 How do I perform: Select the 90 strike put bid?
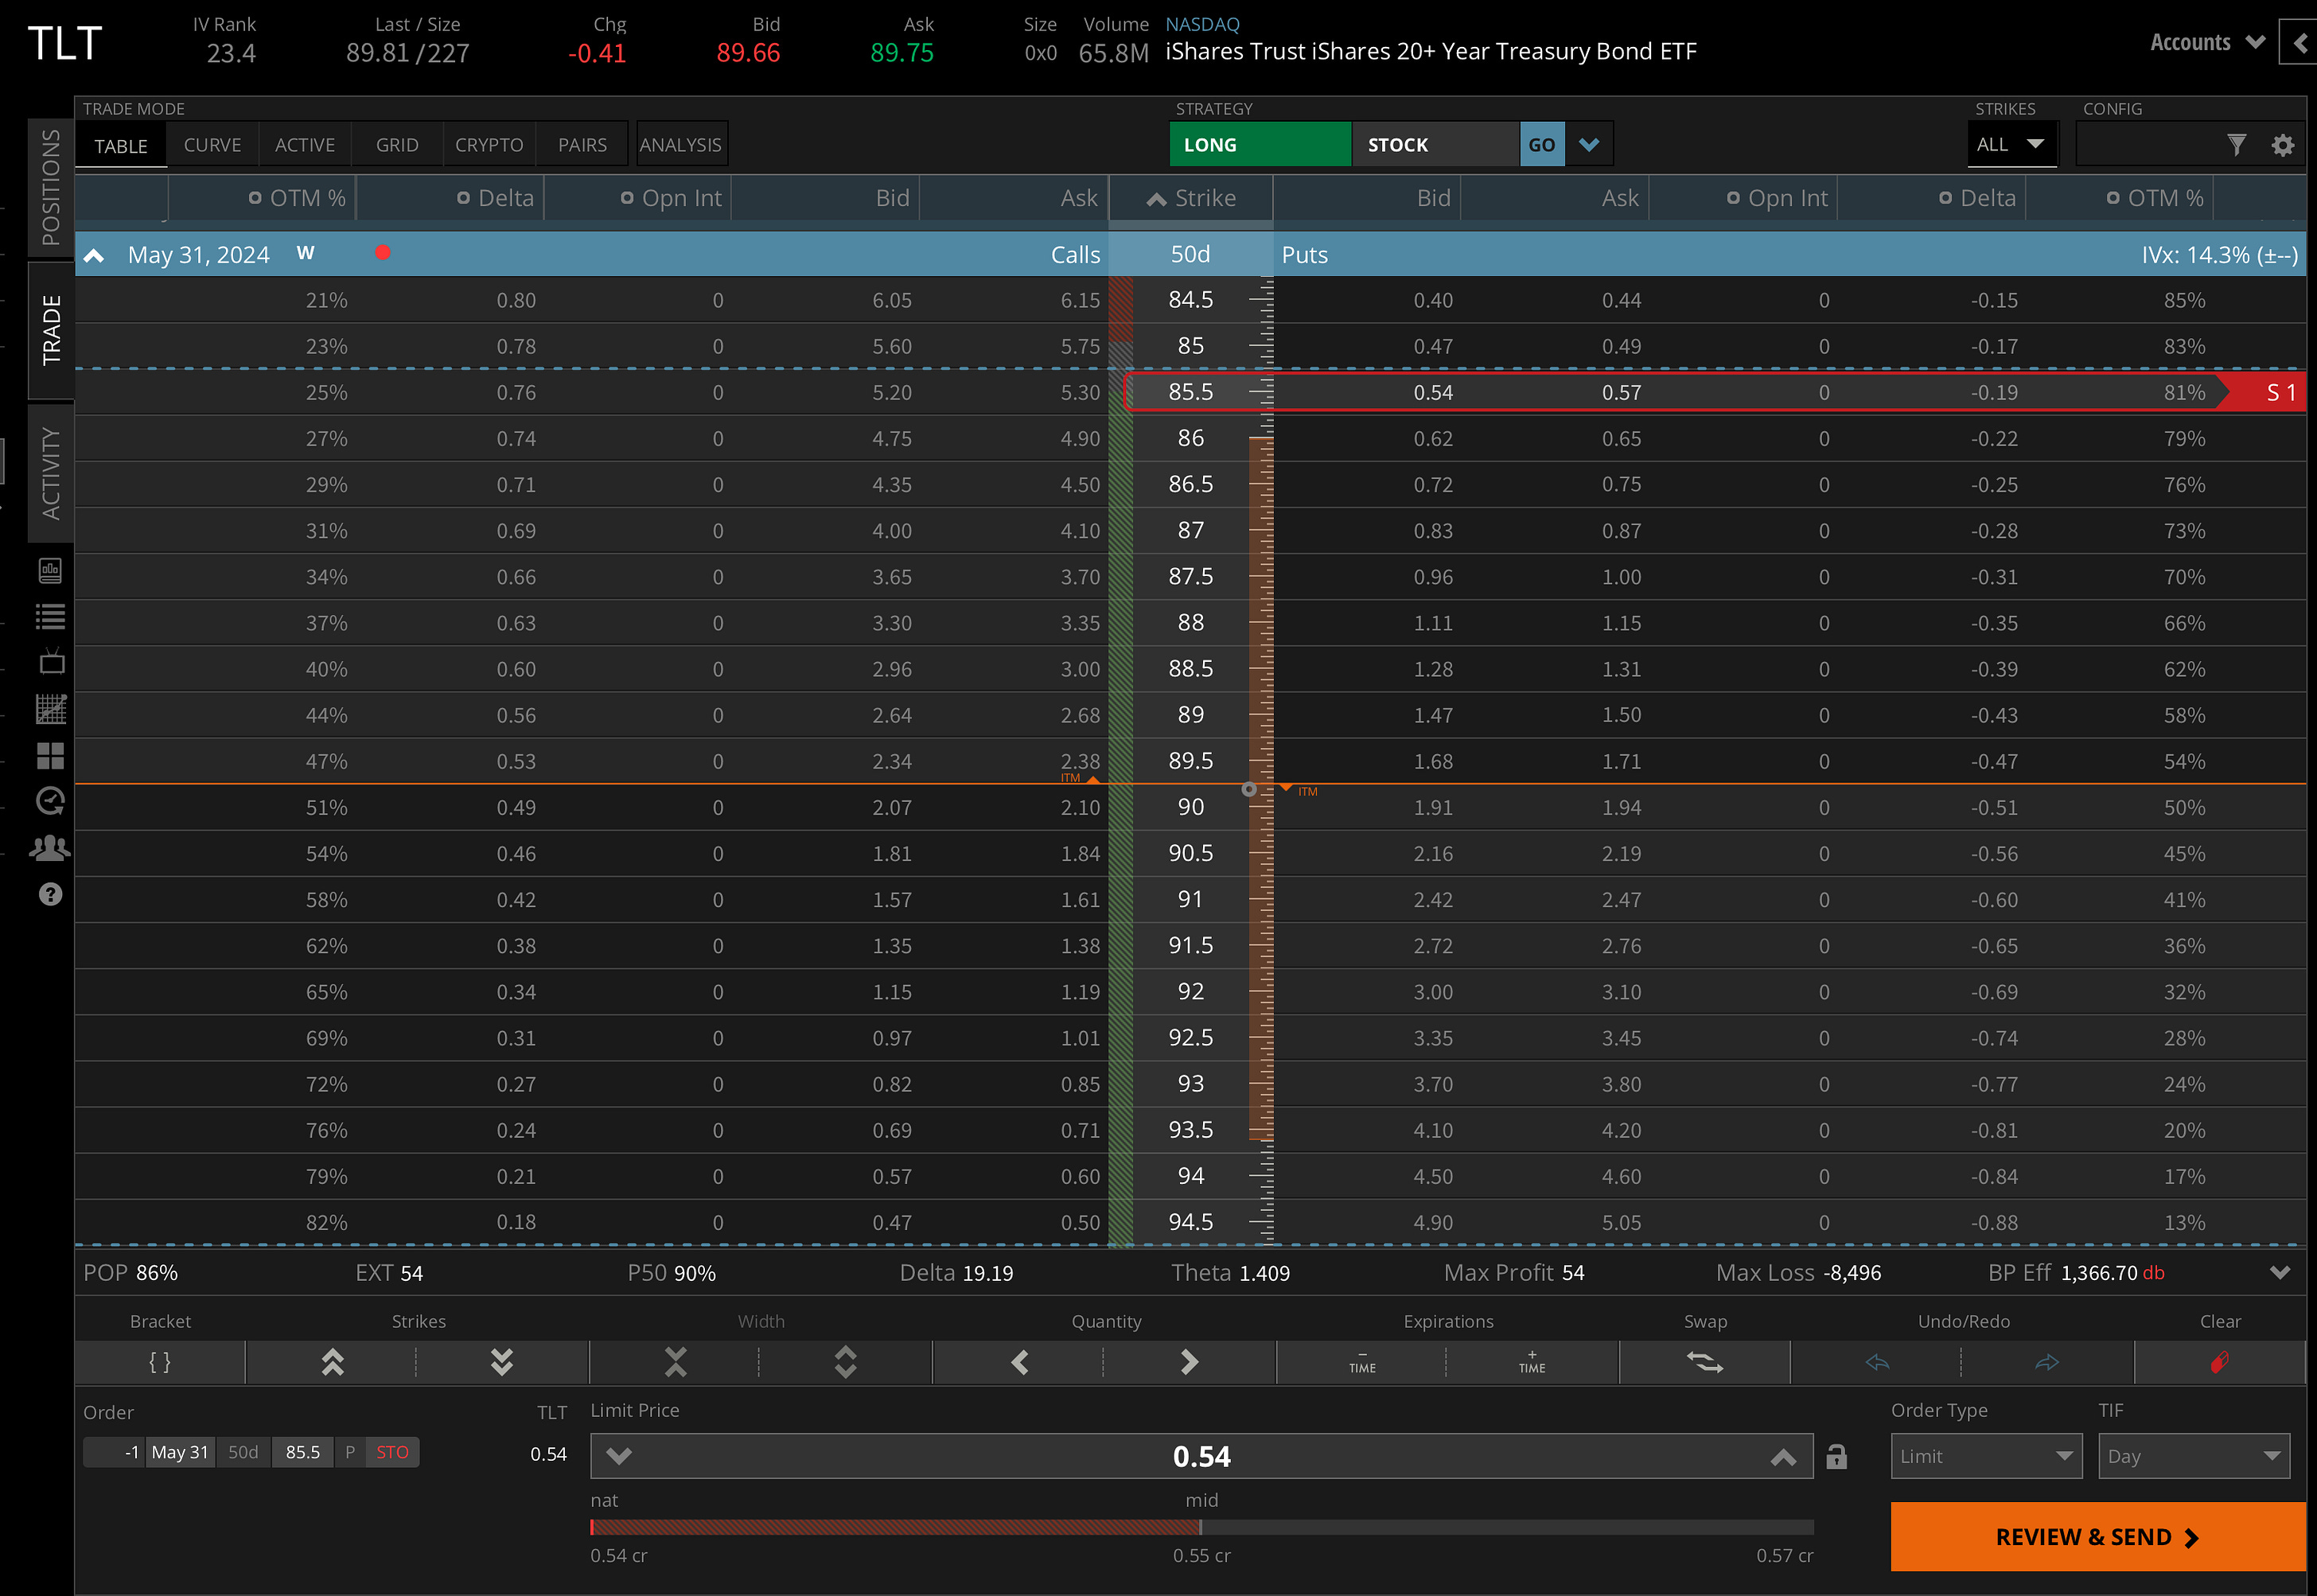(x=1432, y=808)
